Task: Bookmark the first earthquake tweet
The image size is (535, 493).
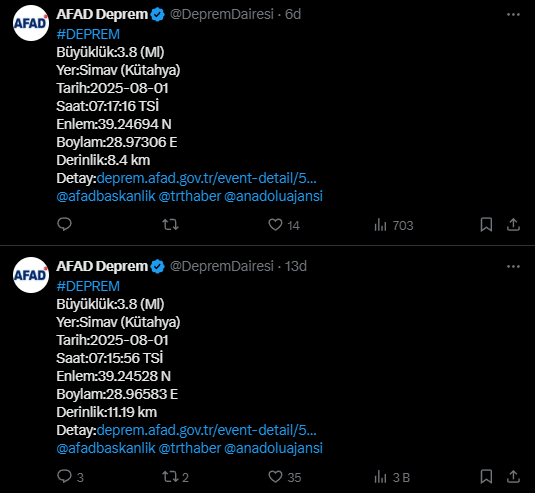Action: (x=486, y=225)
